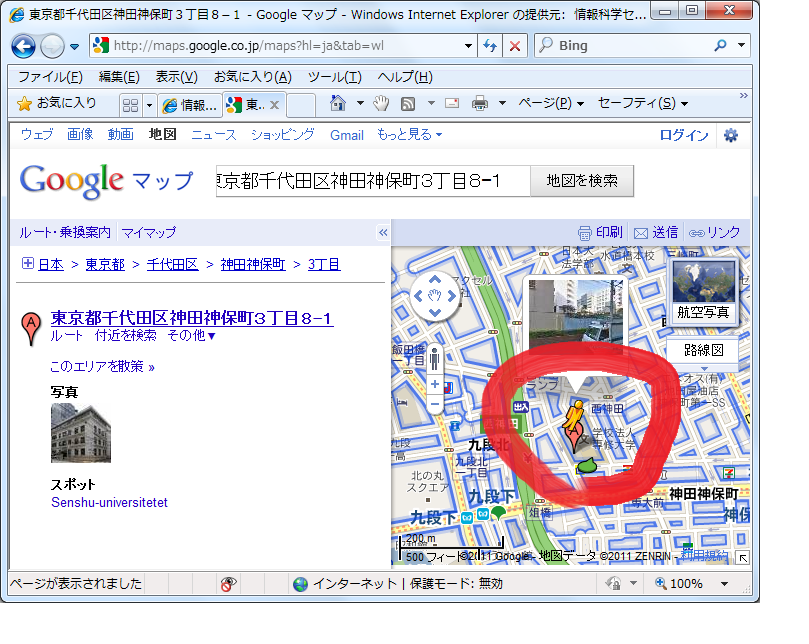
Task: Click the Home page icon
Action: coord(338,104)
